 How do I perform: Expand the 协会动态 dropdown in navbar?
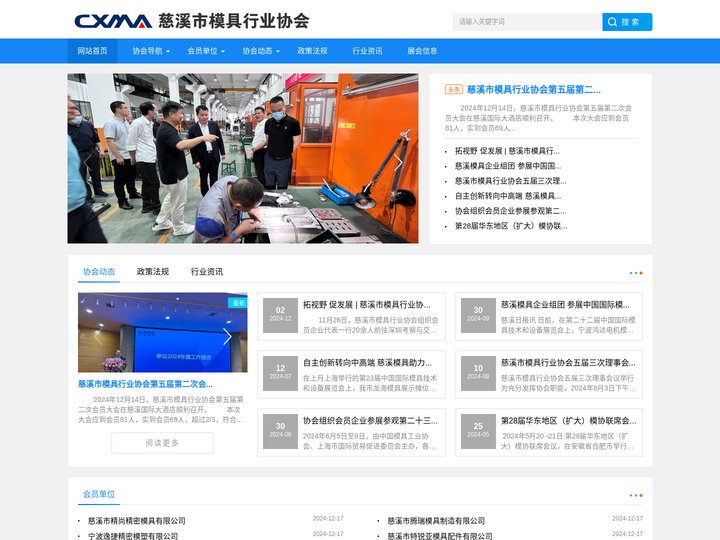click(x=261, y=51)
